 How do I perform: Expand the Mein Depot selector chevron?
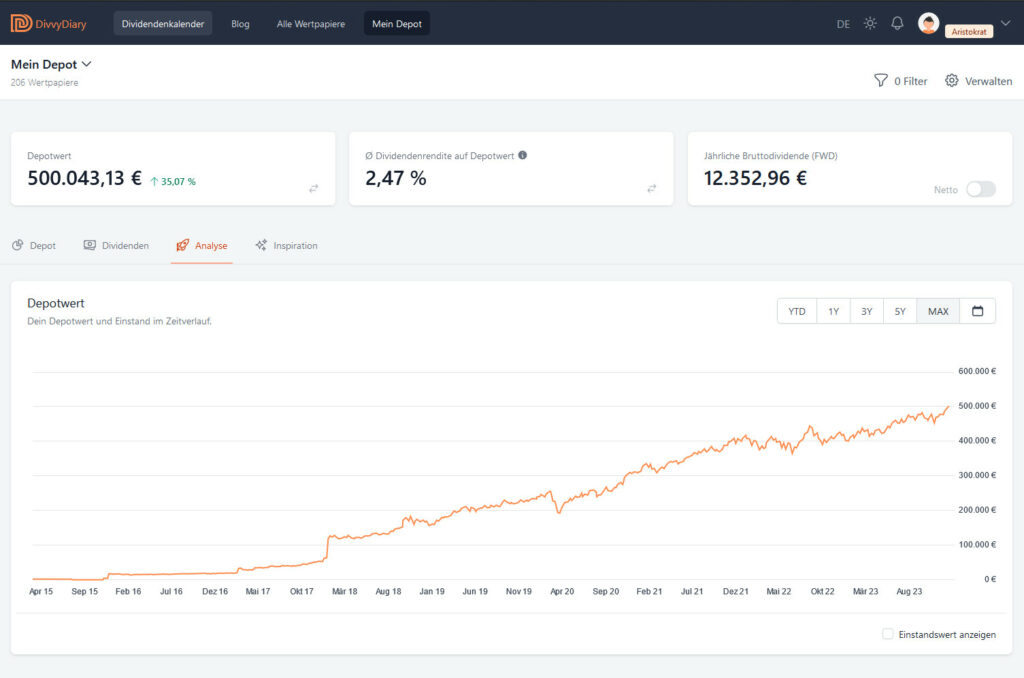(x=87, y=64)
